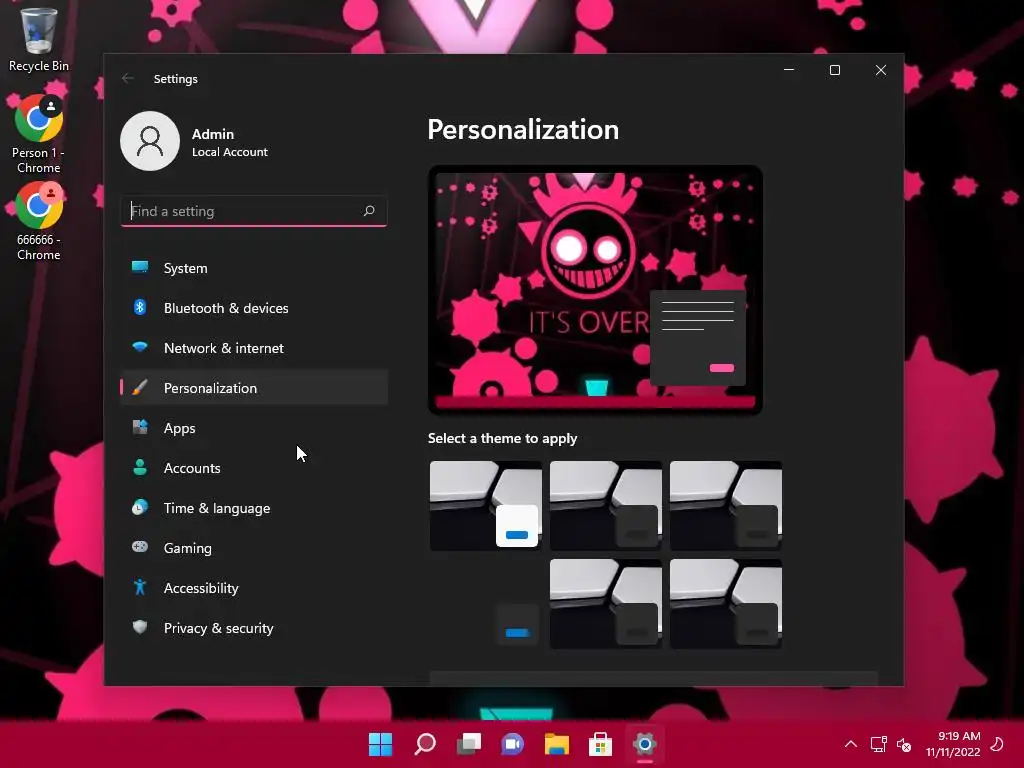Open Bluetooth & devices settings

pos(254,308)
